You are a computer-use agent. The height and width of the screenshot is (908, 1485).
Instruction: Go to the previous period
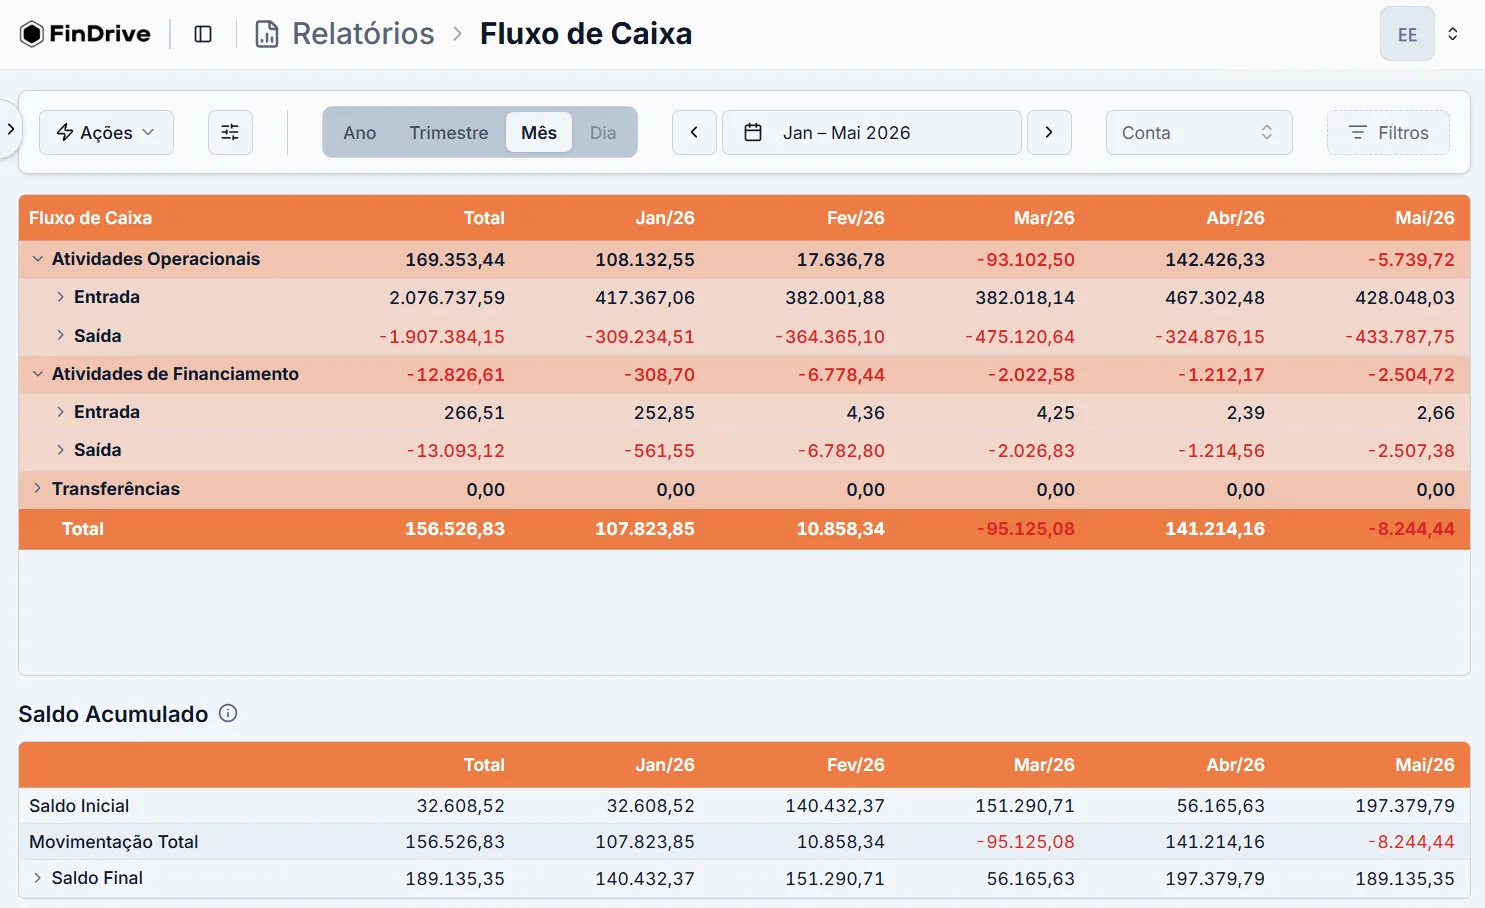click(694, 132)
